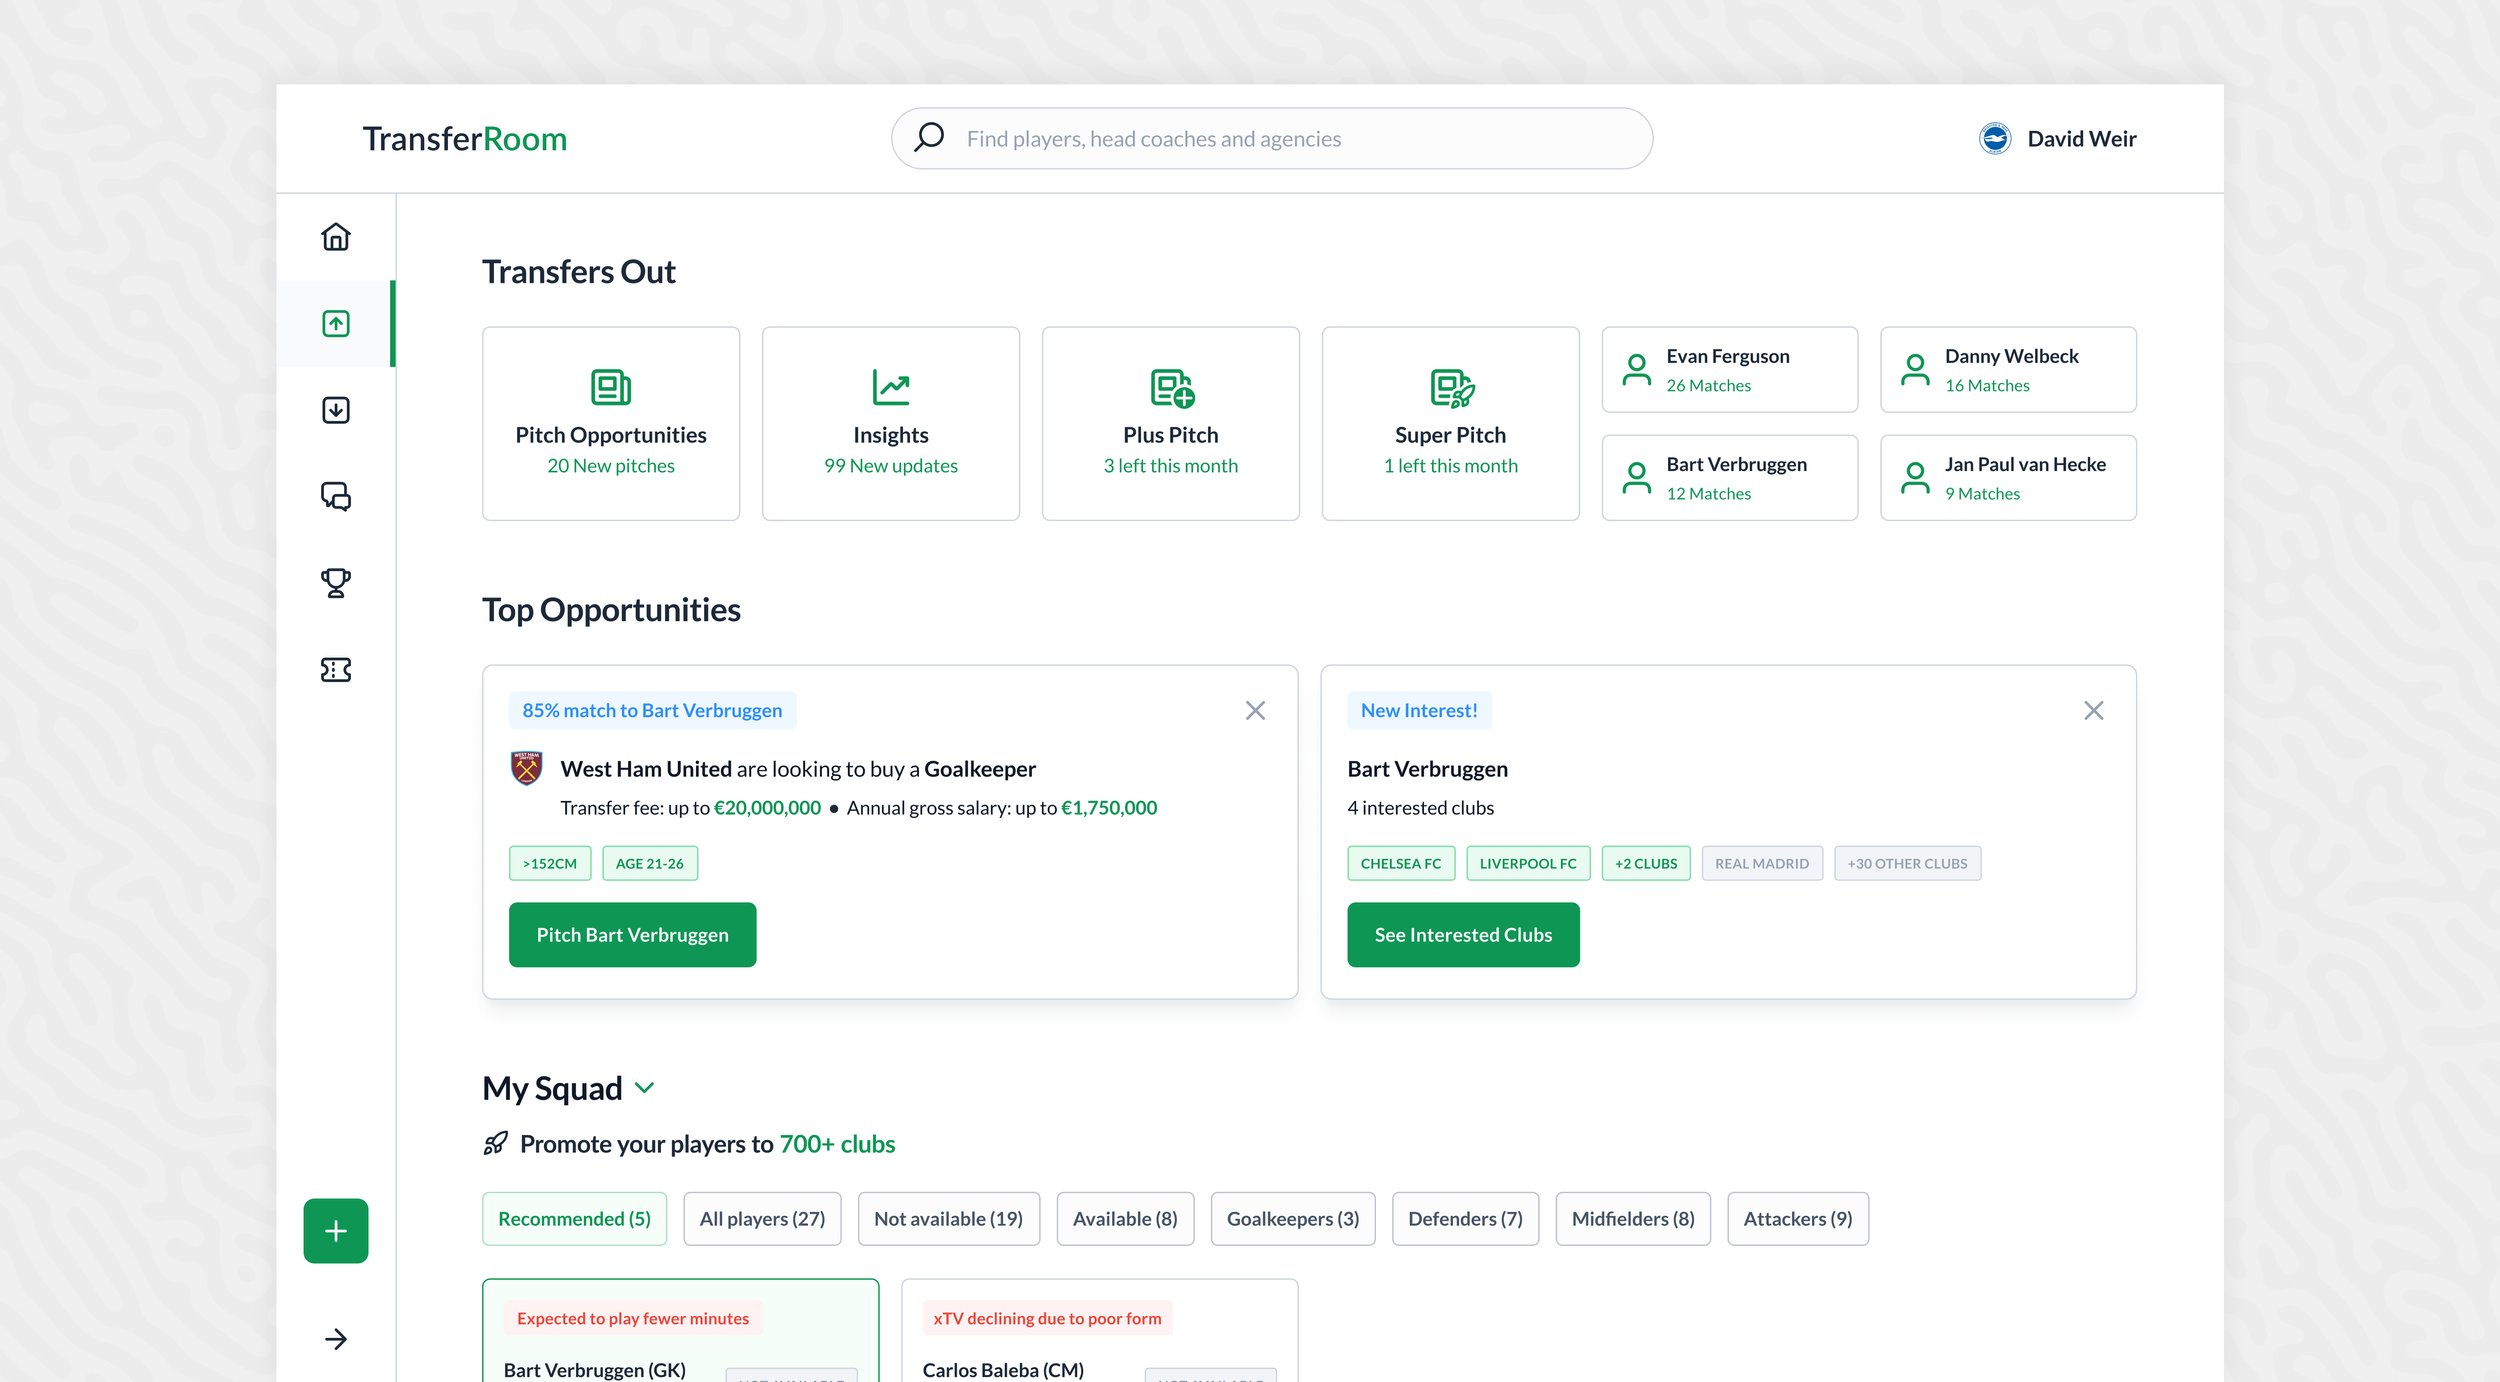
Task: Click the New Interest! badge
Action: pos(1419,710)
